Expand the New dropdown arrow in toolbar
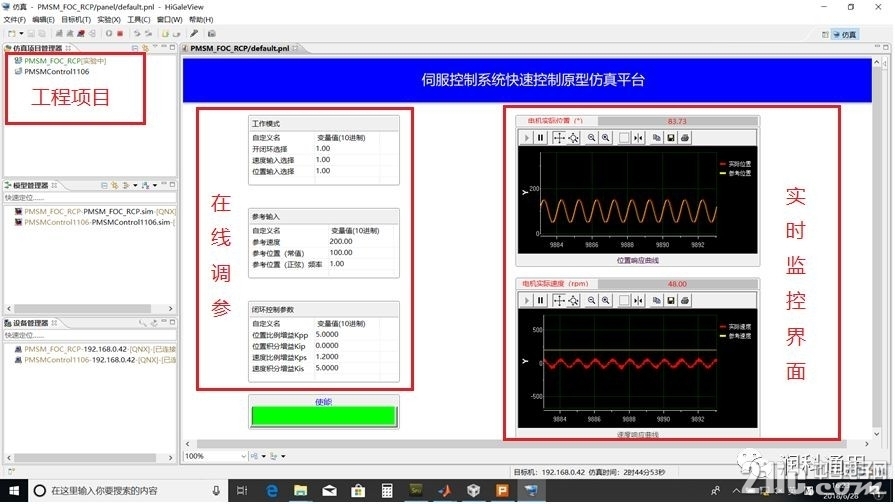This screenshot has width=895, height=504. [x=21, y=34]
